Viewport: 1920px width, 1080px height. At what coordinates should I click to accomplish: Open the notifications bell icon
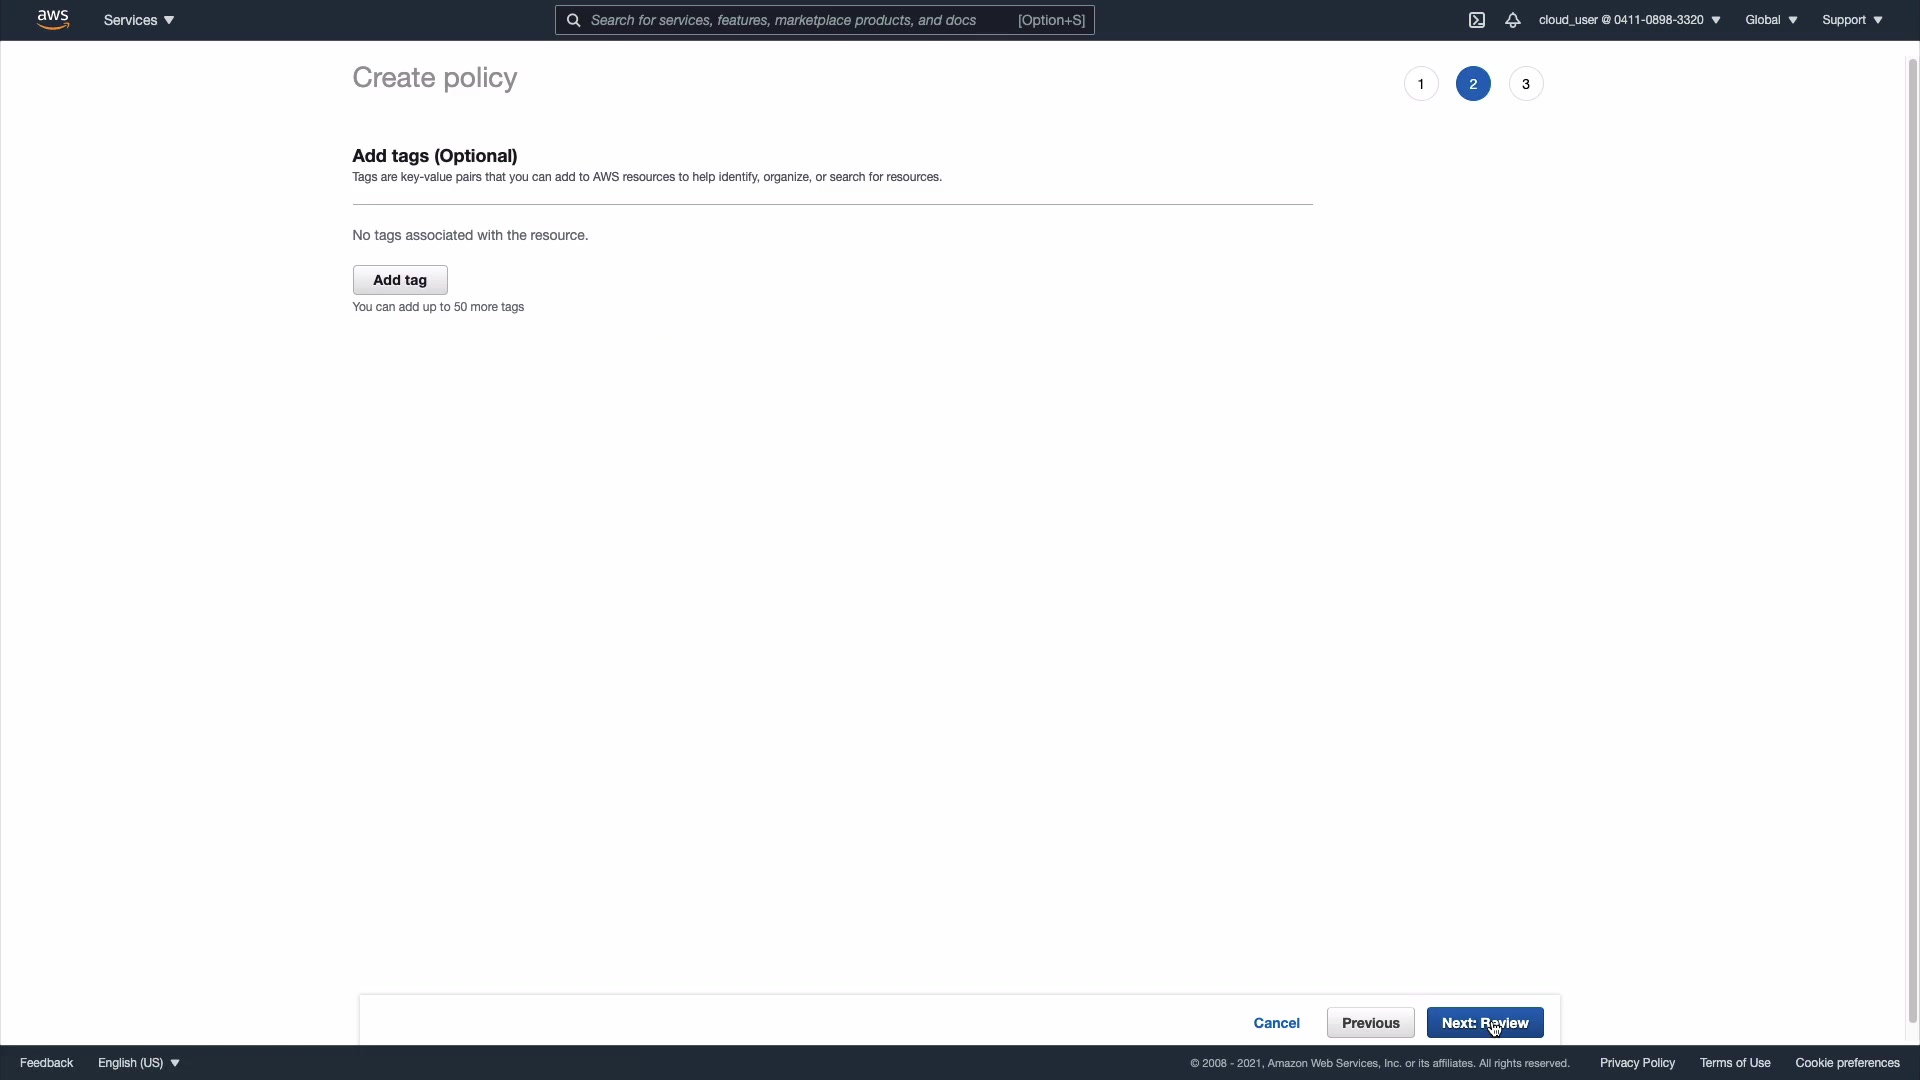click(x=1513, y=20)
